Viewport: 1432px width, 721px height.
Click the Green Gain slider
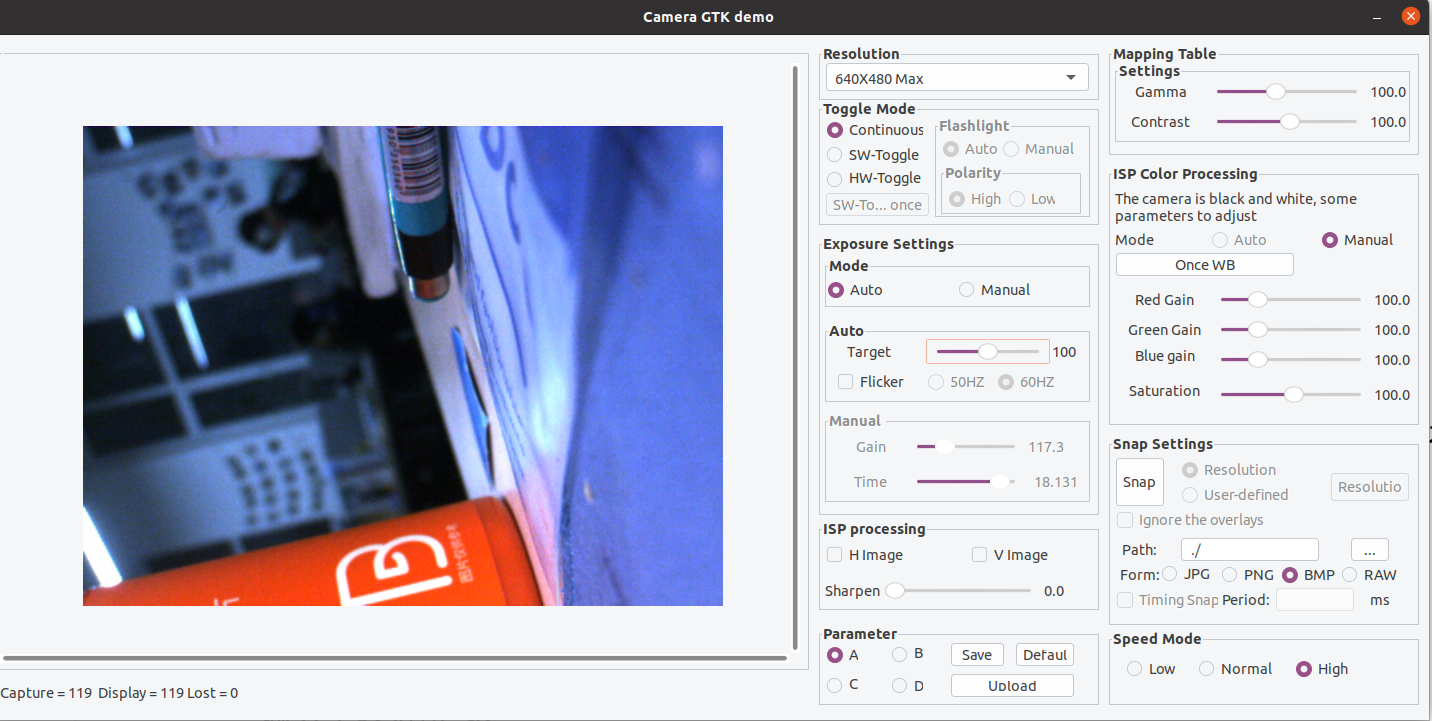coord(1290,330)
